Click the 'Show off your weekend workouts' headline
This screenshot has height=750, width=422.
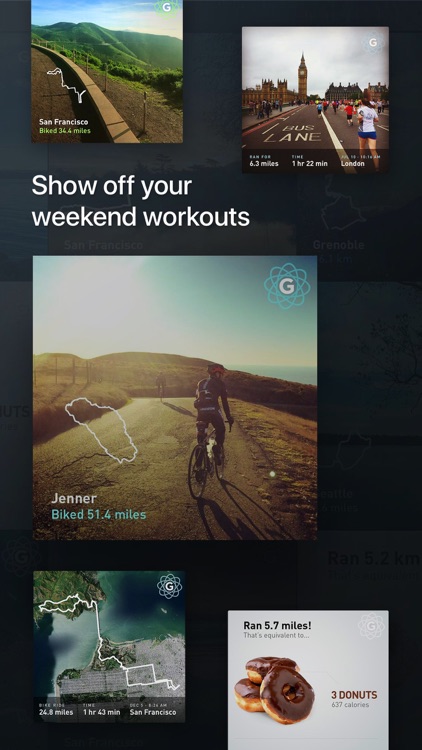point(141,201)
